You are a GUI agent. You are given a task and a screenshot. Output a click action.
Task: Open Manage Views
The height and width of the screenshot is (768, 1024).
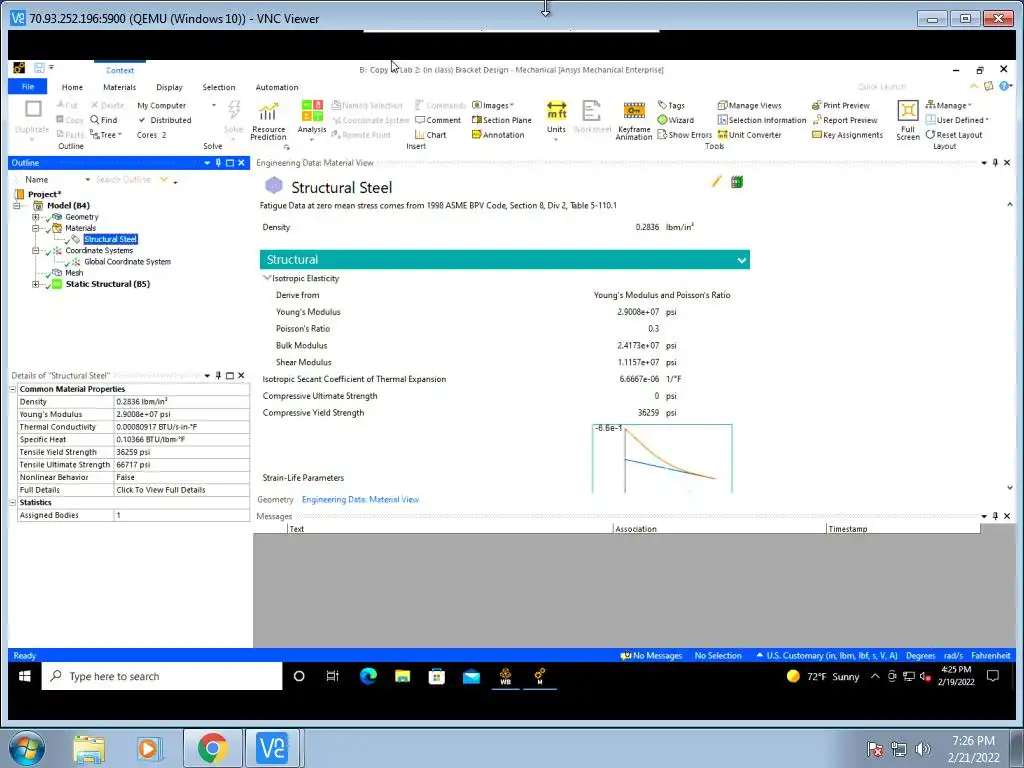click(x=749, y=105)
